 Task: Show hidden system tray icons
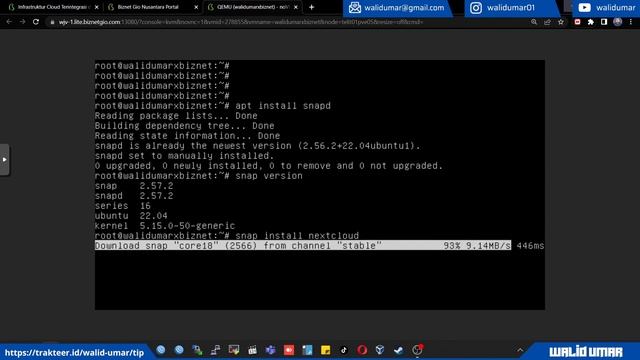(x=520, y=350)
